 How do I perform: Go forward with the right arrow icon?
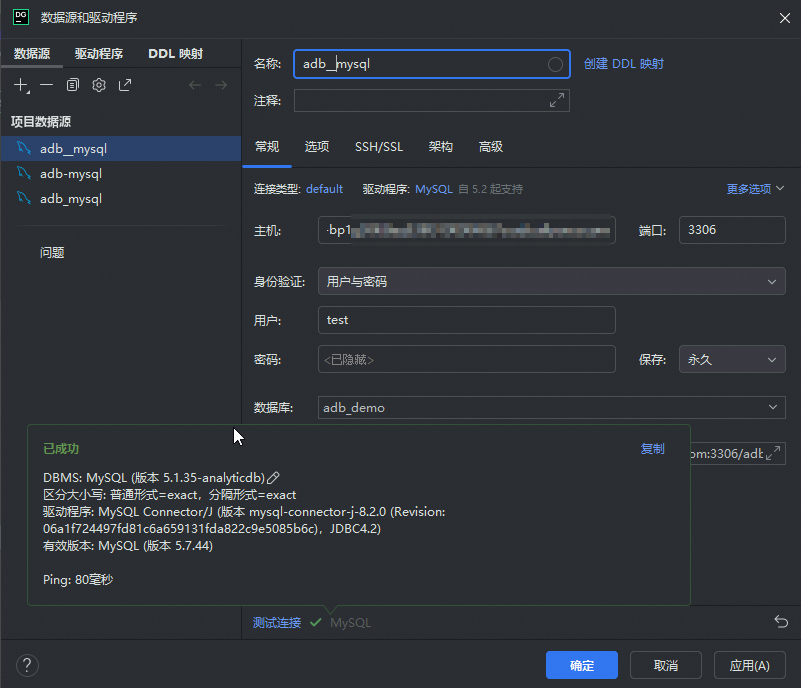(221, 85)
